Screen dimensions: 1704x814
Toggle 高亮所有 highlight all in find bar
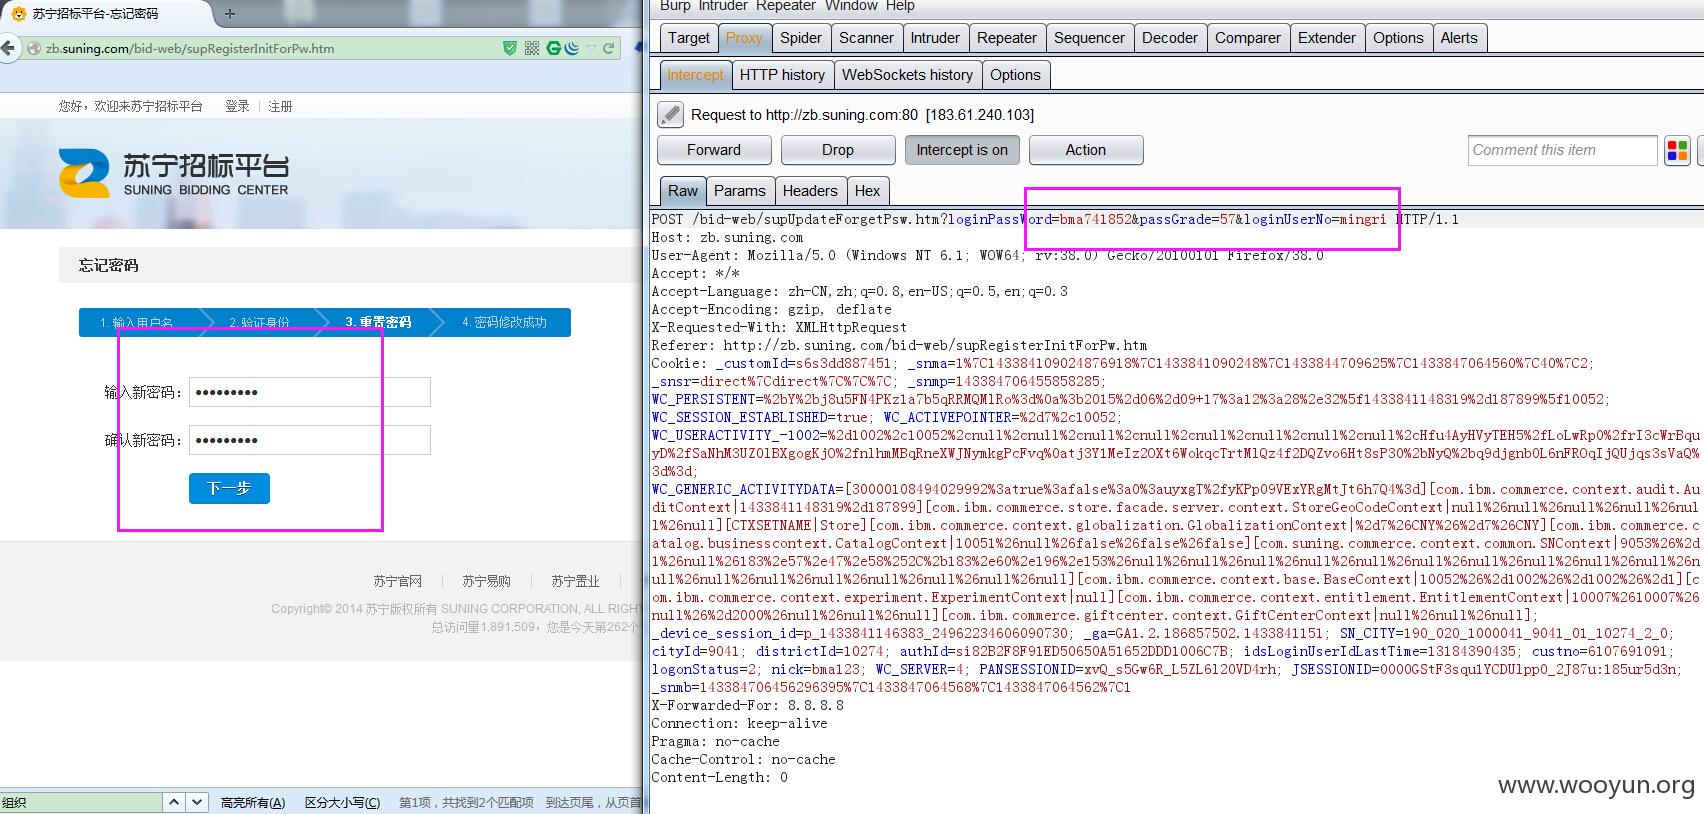coord(253,802)
